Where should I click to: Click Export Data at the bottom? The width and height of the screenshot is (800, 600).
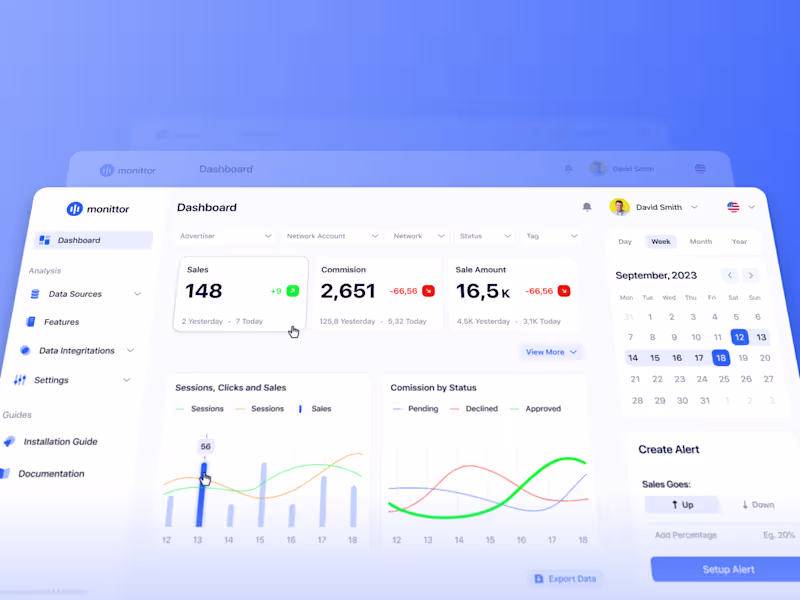566,578
